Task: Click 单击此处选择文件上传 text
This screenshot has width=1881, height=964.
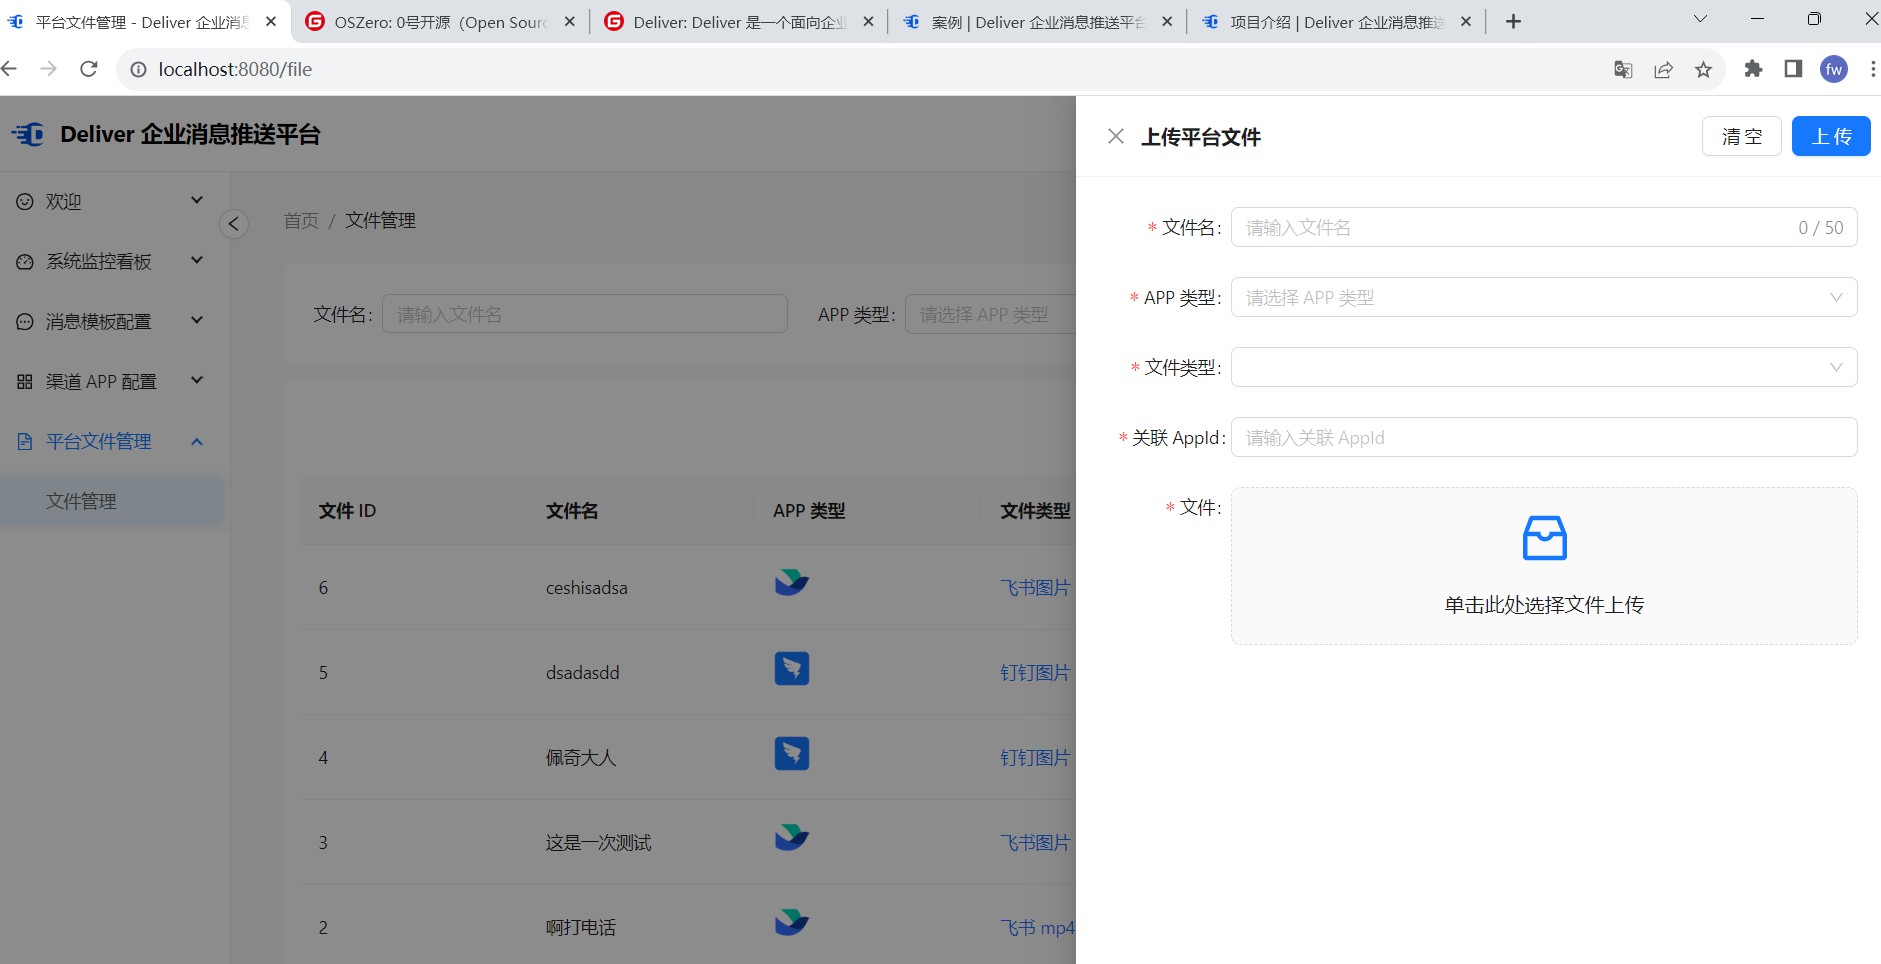Action: [x=1544, y=605]
